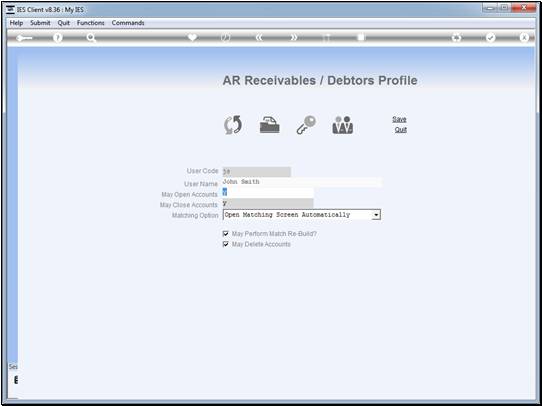Image resolution: width=542 pixels, height=406 pixels.
Task: Click the open drawer icon in profile
Action: (270, 125)
